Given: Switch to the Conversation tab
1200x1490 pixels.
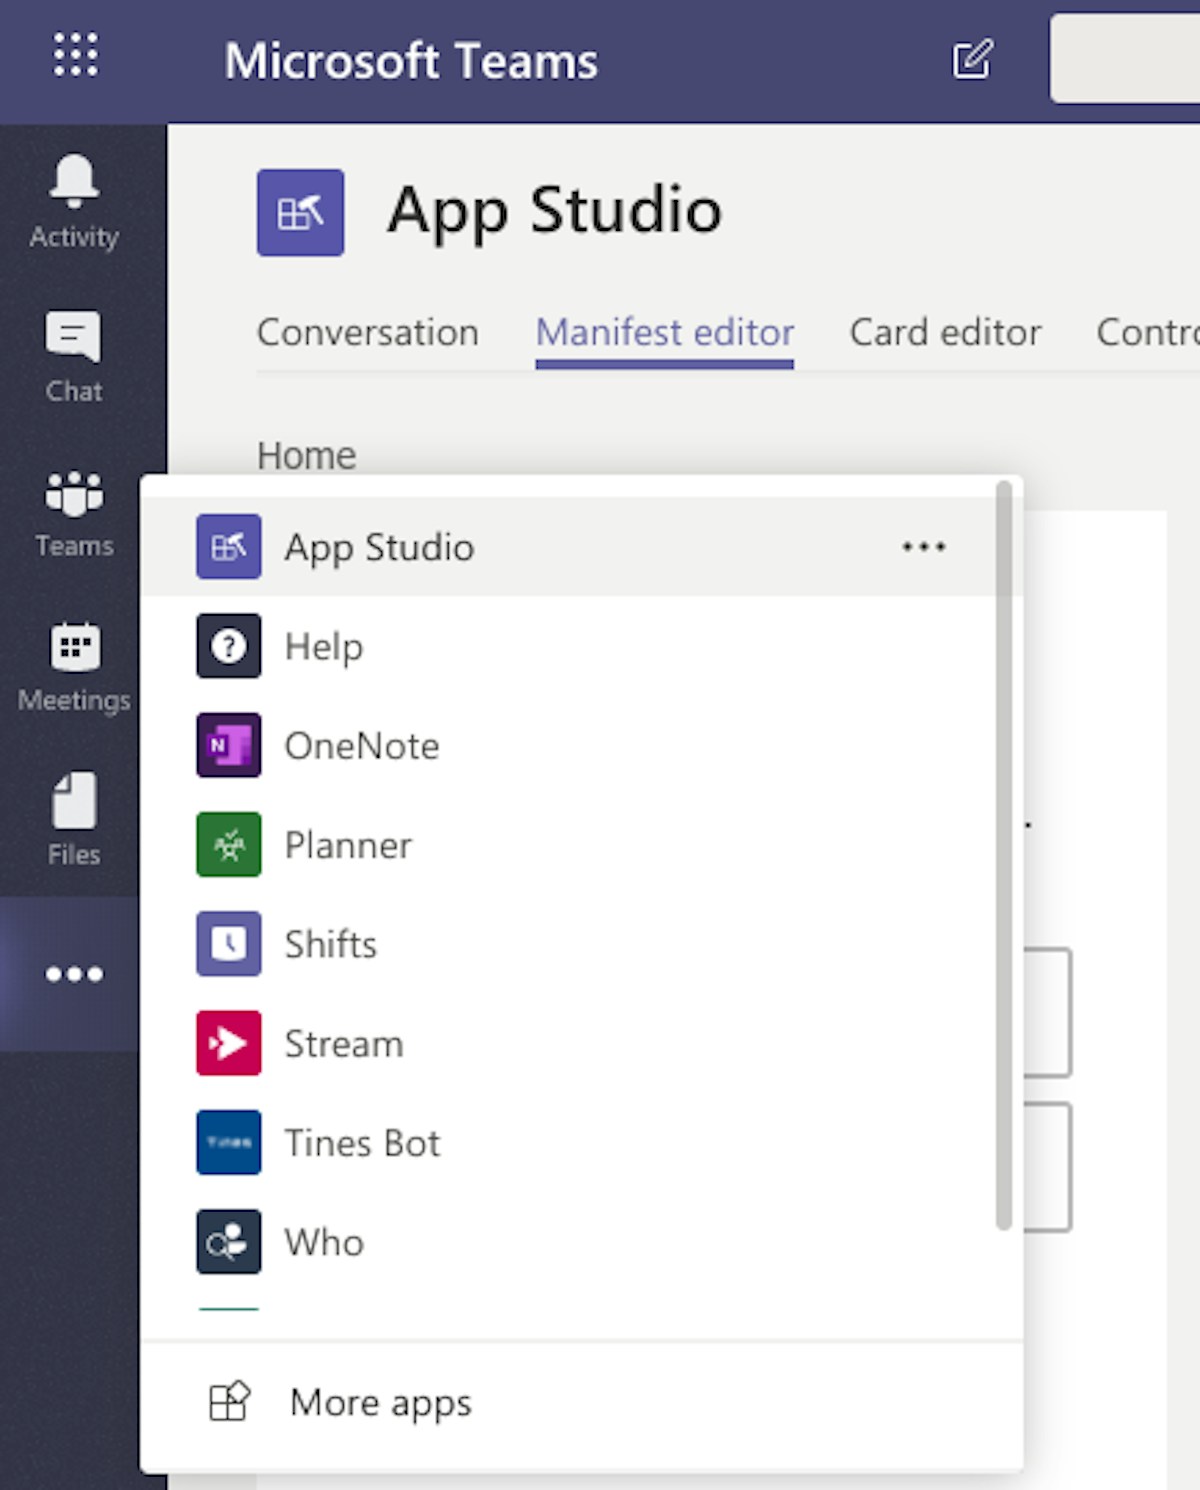Looking at the screenshot, I should click(x=367, y=332).
